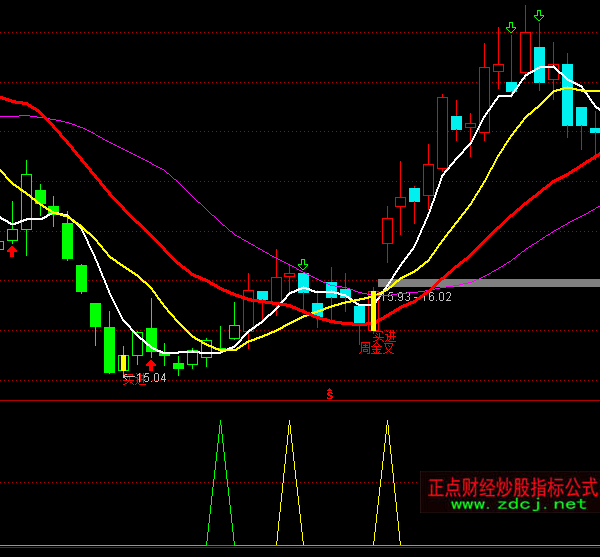600x557 pixels.
Task: Click the rightmost green down arrow at chart top
Action: click(539, 15)
